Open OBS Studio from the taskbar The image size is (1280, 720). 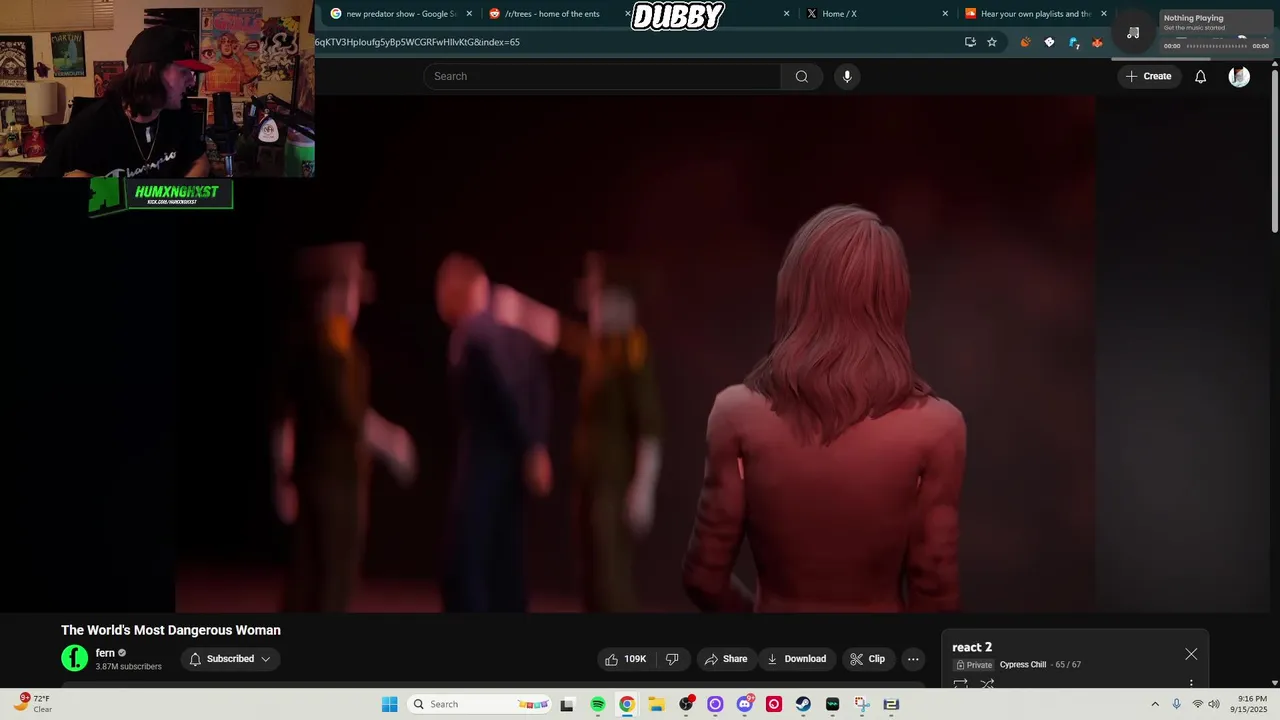[686, 704]
